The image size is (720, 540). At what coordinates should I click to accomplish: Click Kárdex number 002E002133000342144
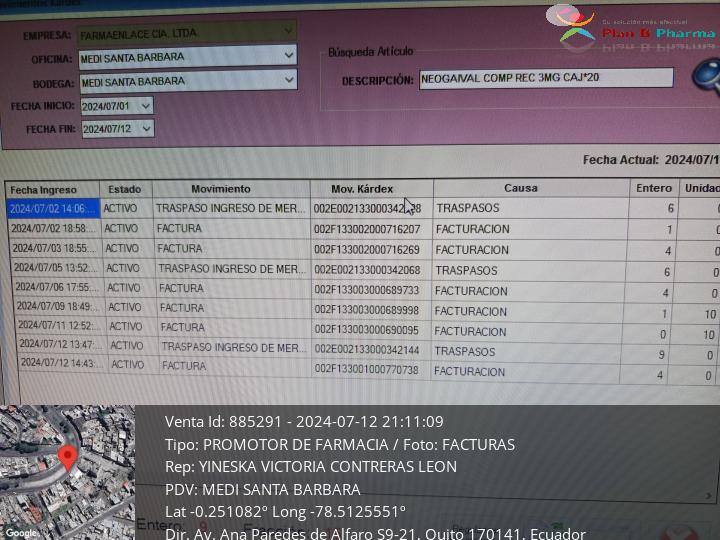point(367,350)
